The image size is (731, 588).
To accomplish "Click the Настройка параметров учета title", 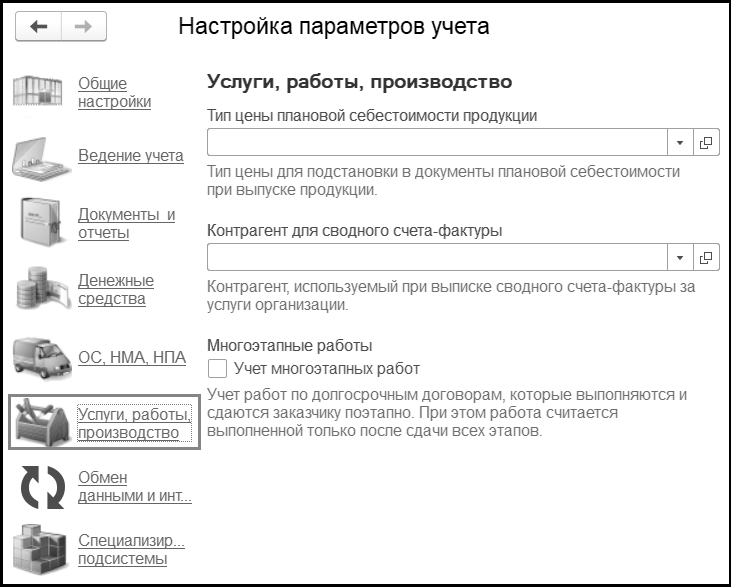I will (334, 27).
